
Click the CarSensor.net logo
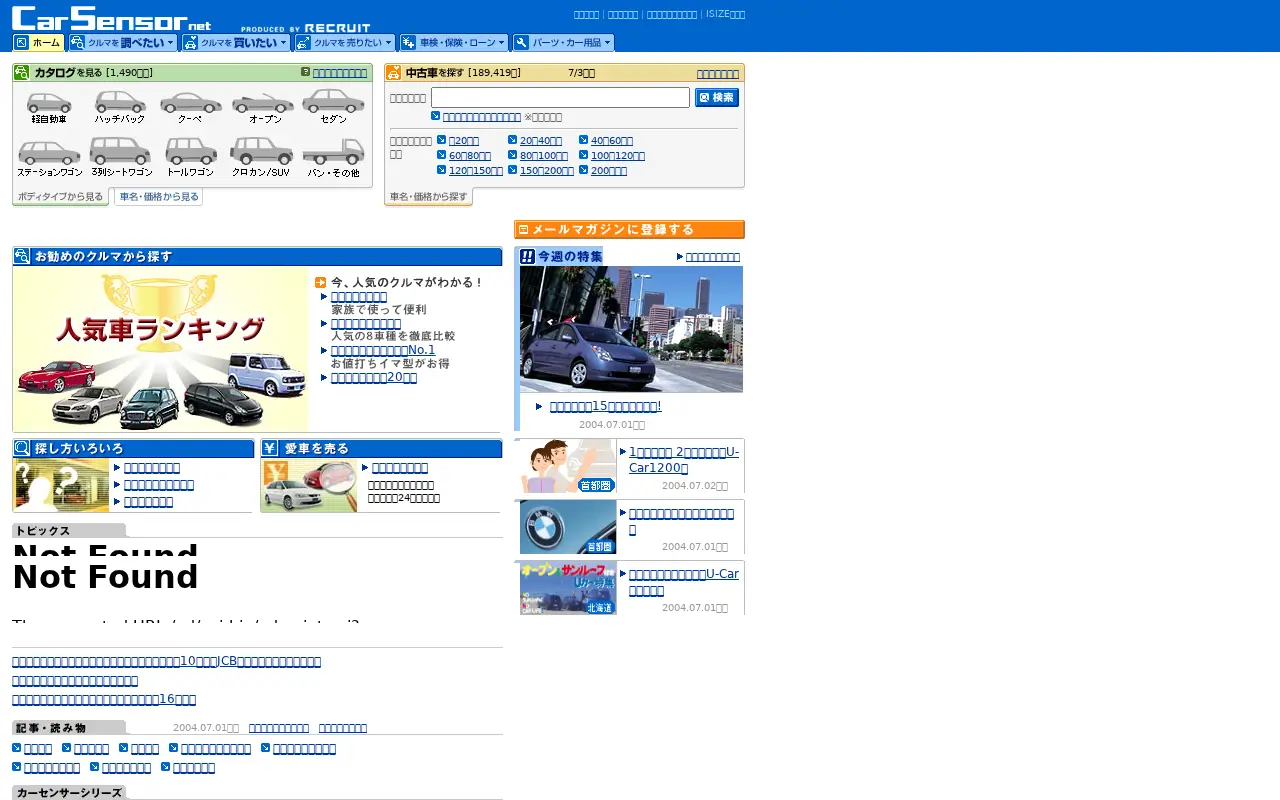[x=112, y=18]
